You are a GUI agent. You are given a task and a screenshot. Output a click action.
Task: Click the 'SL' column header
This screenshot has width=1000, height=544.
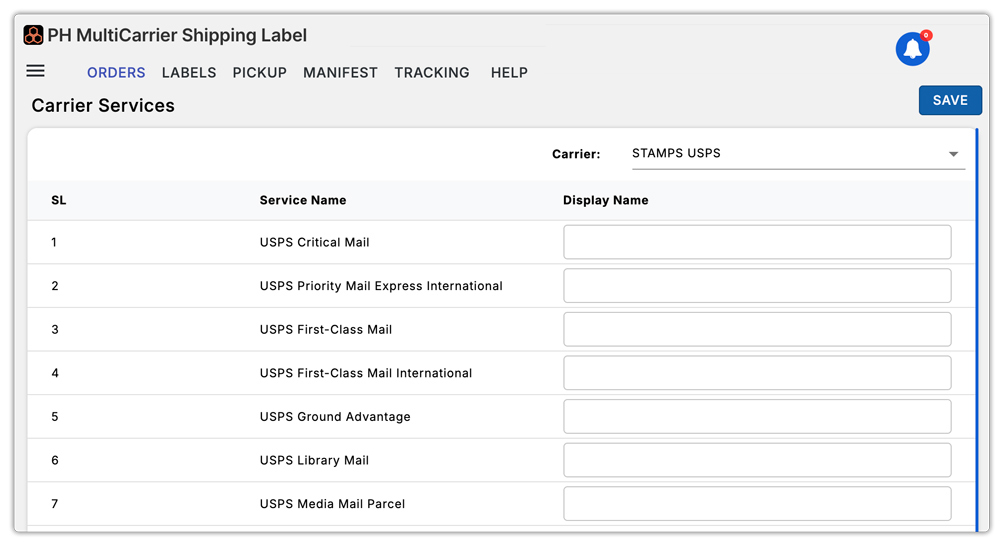click(x=59, y=200)
